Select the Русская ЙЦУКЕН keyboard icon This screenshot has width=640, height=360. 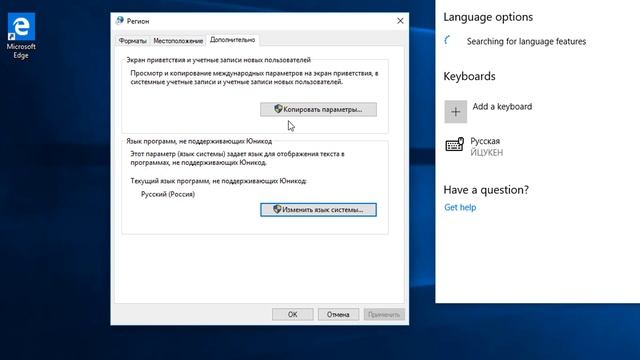[x=454, y=144]
